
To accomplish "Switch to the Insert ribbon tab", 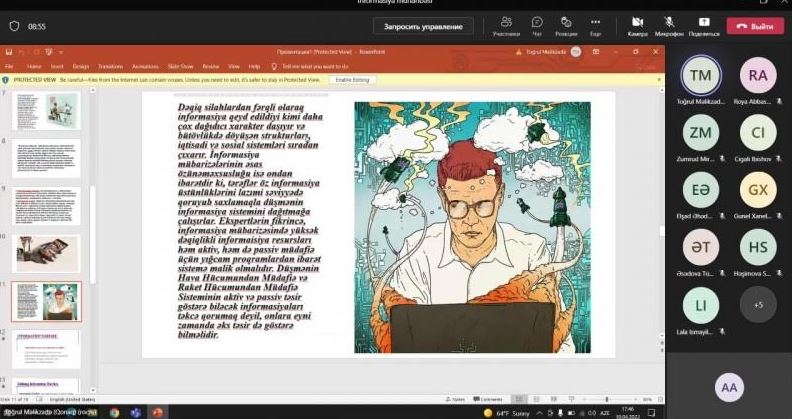I will click(57, 67).
